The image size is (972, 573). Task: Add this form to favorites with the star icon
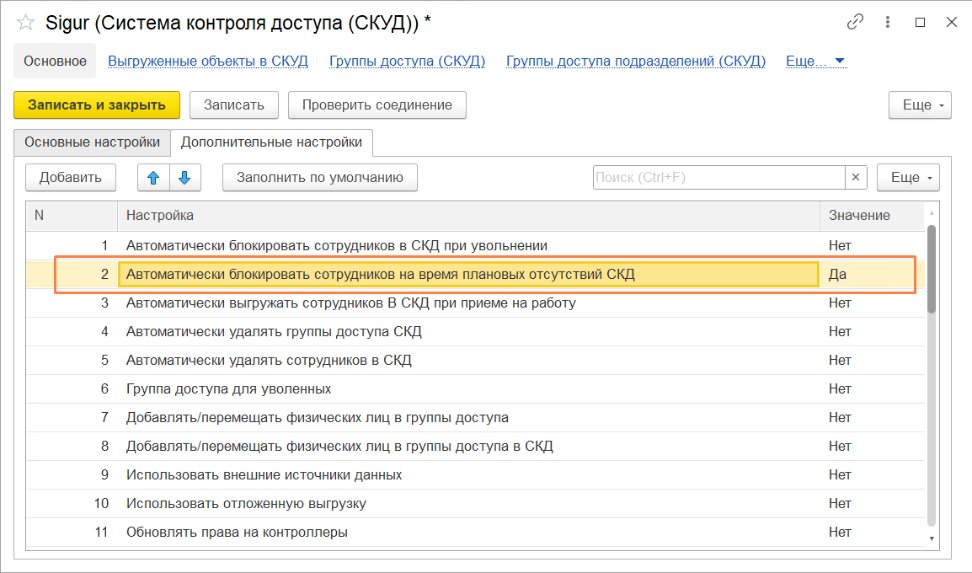point(26,22)
